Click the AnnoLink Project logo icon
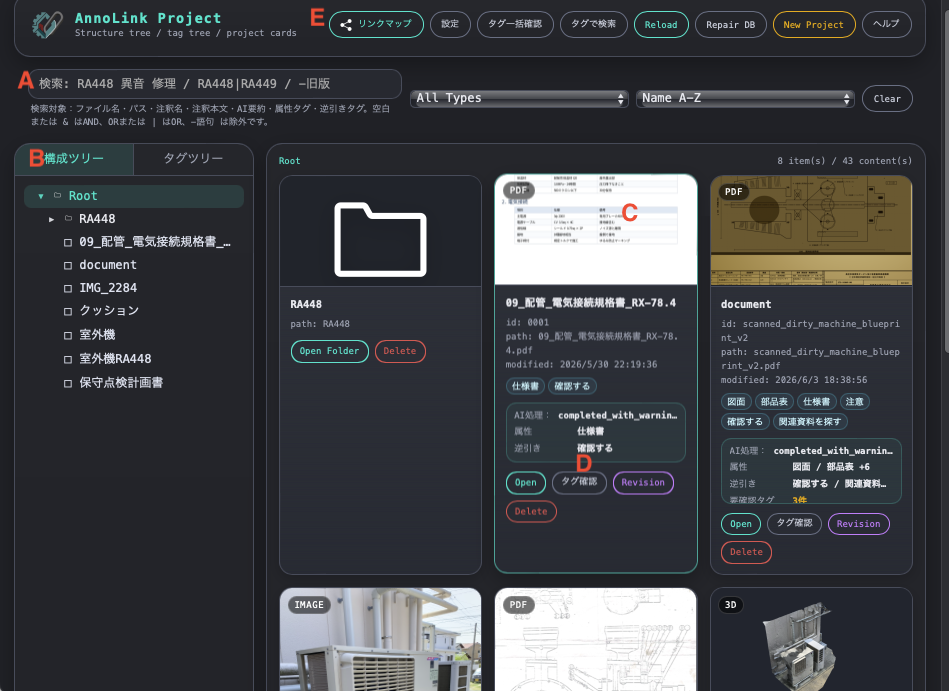Screen dimensions: 949x691 click(47, 24)
